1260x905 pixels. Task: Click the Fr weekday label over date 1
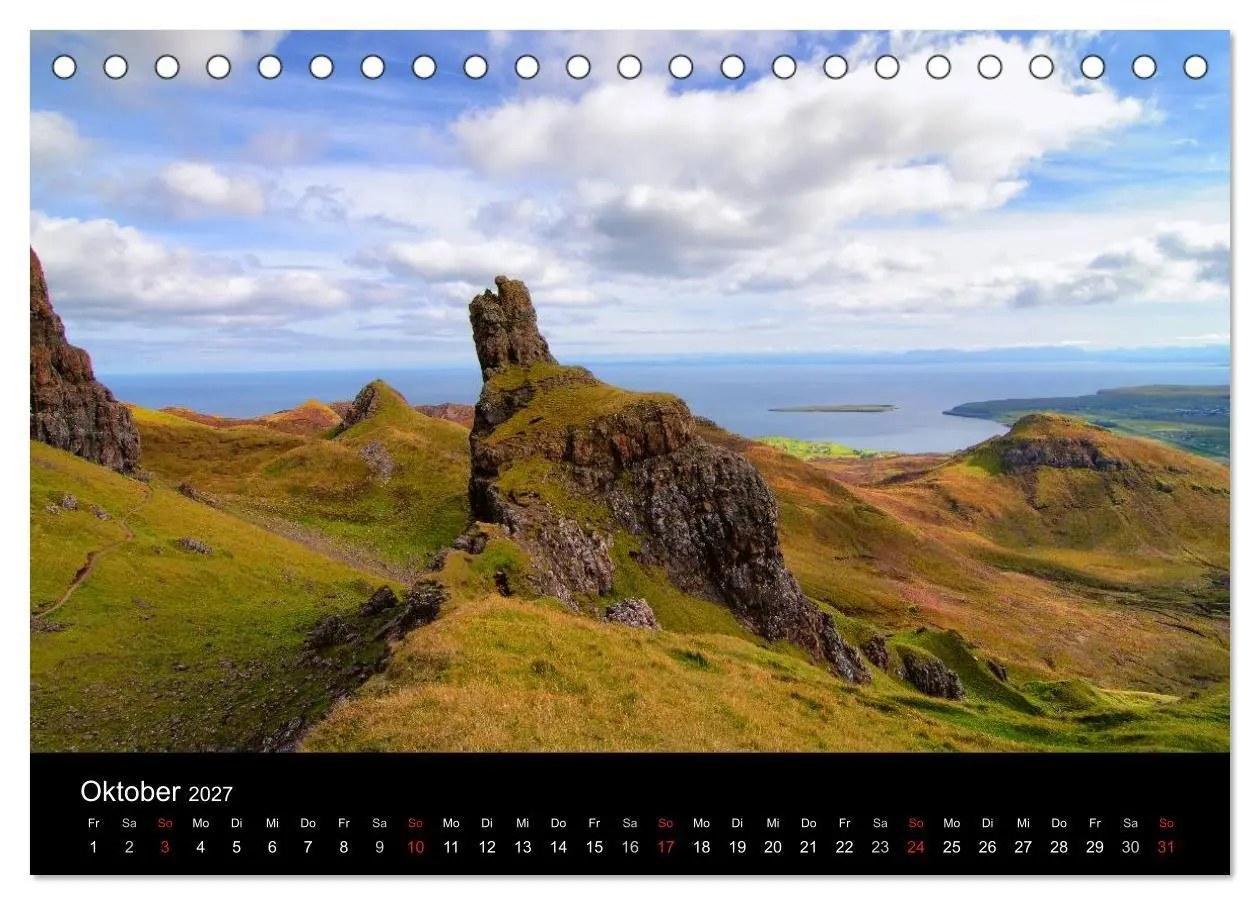tap(94, 823)
